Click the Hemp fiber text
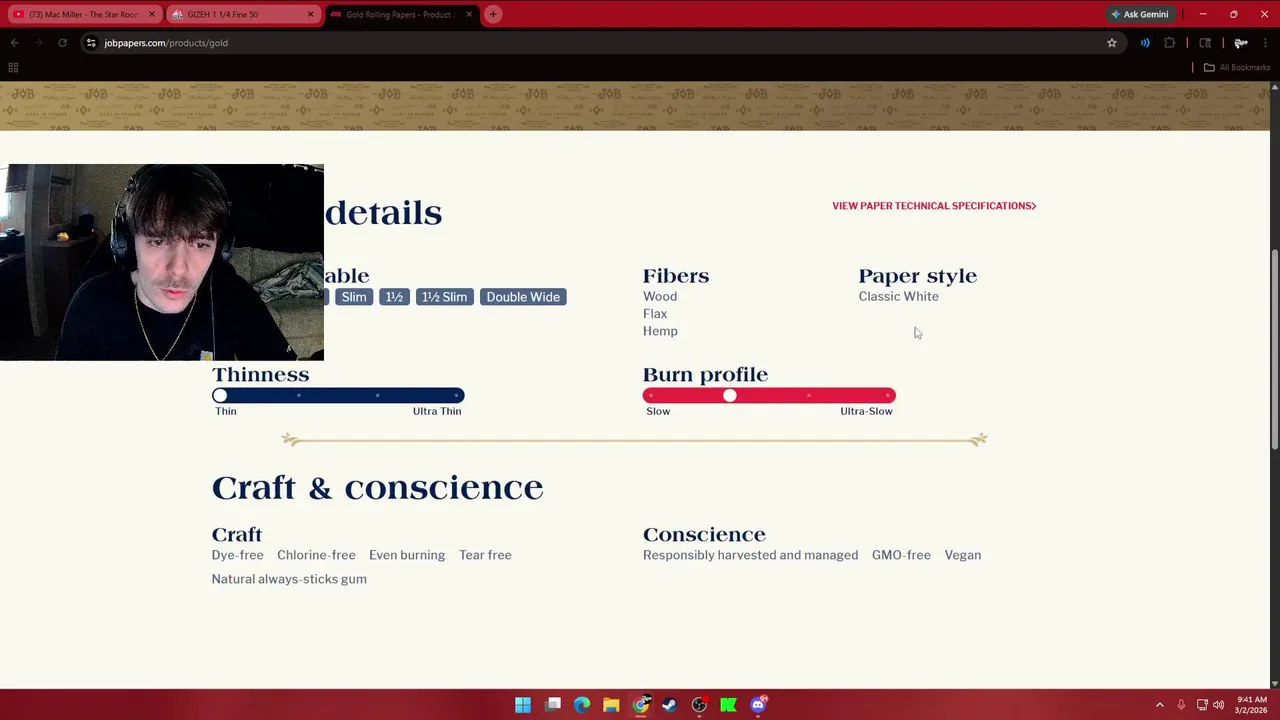Screen dimensions: 1280x720 coord(660,331)
